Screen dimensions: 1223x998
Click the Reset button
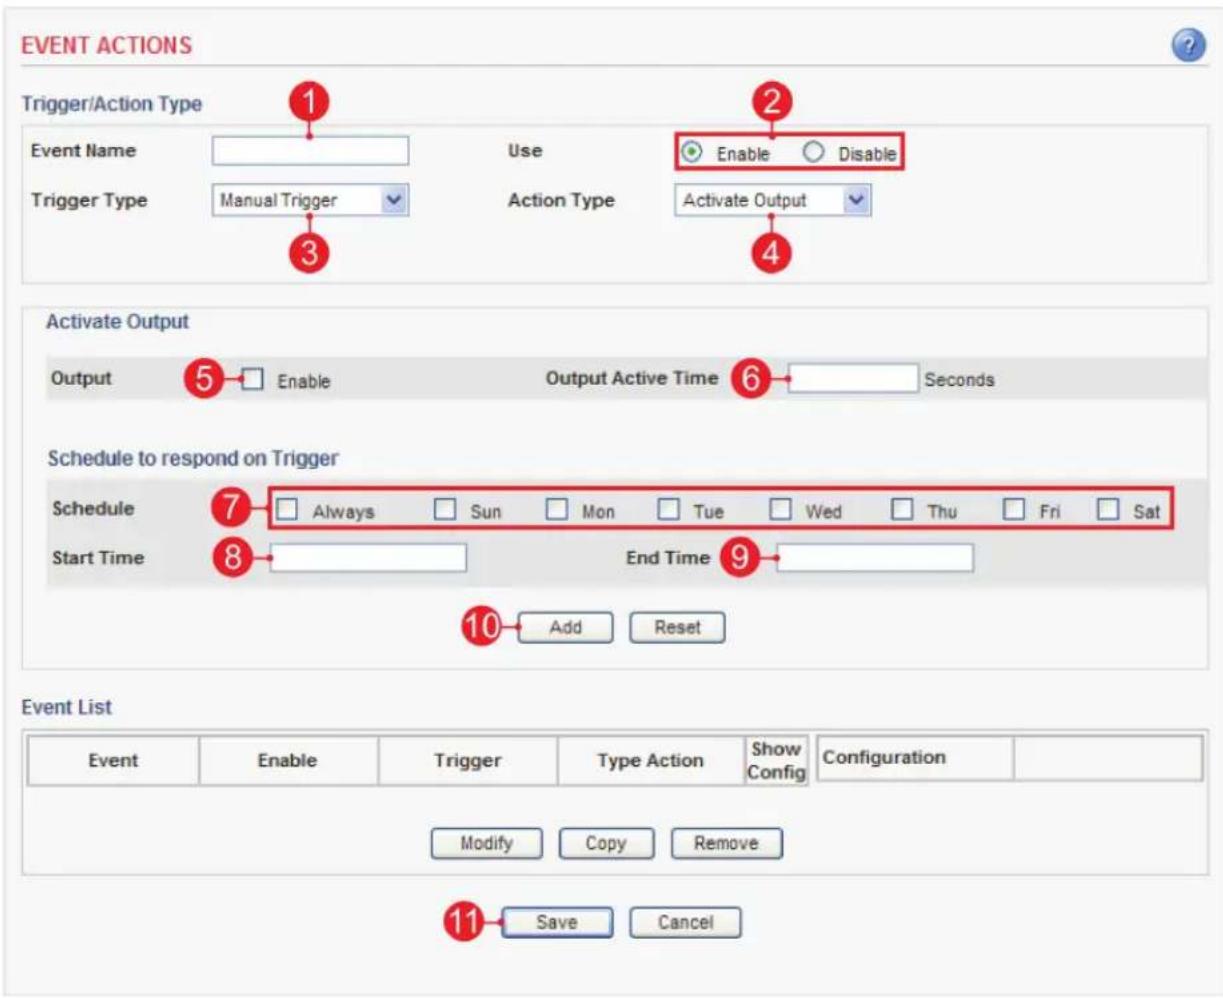(x=677, y=627)
